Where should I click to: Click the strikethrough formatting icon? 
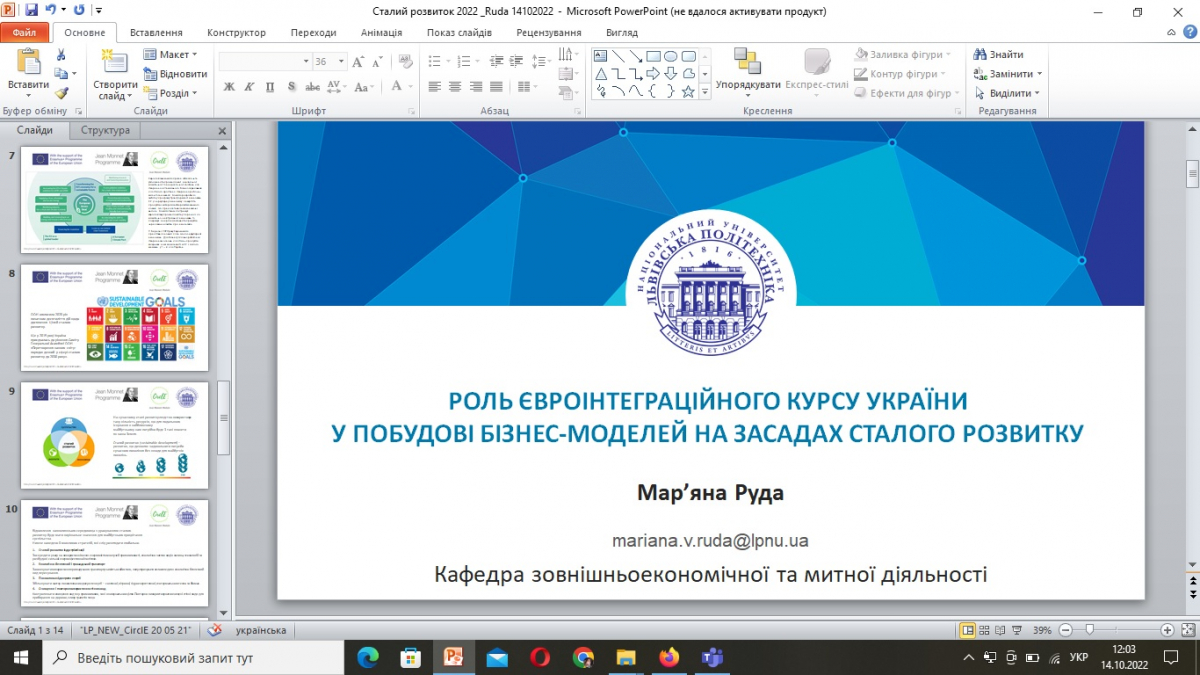click(x=314, y=86)
